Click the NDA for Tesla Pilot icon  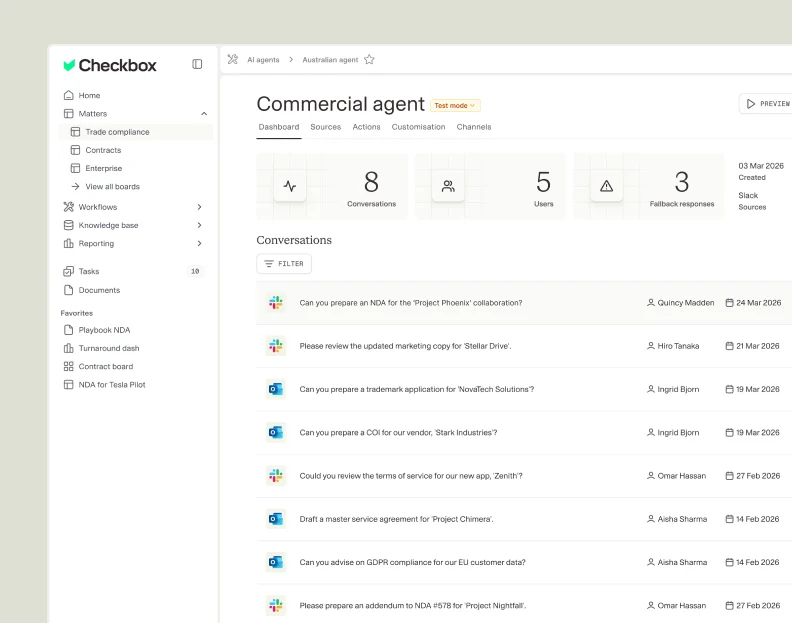69,385
